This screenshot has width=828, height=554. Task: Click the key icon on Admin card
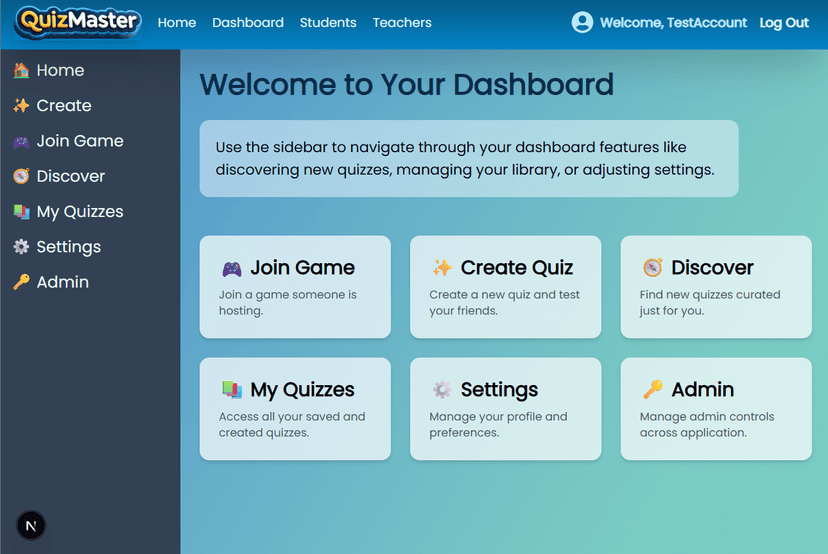[x=653, y=390]
